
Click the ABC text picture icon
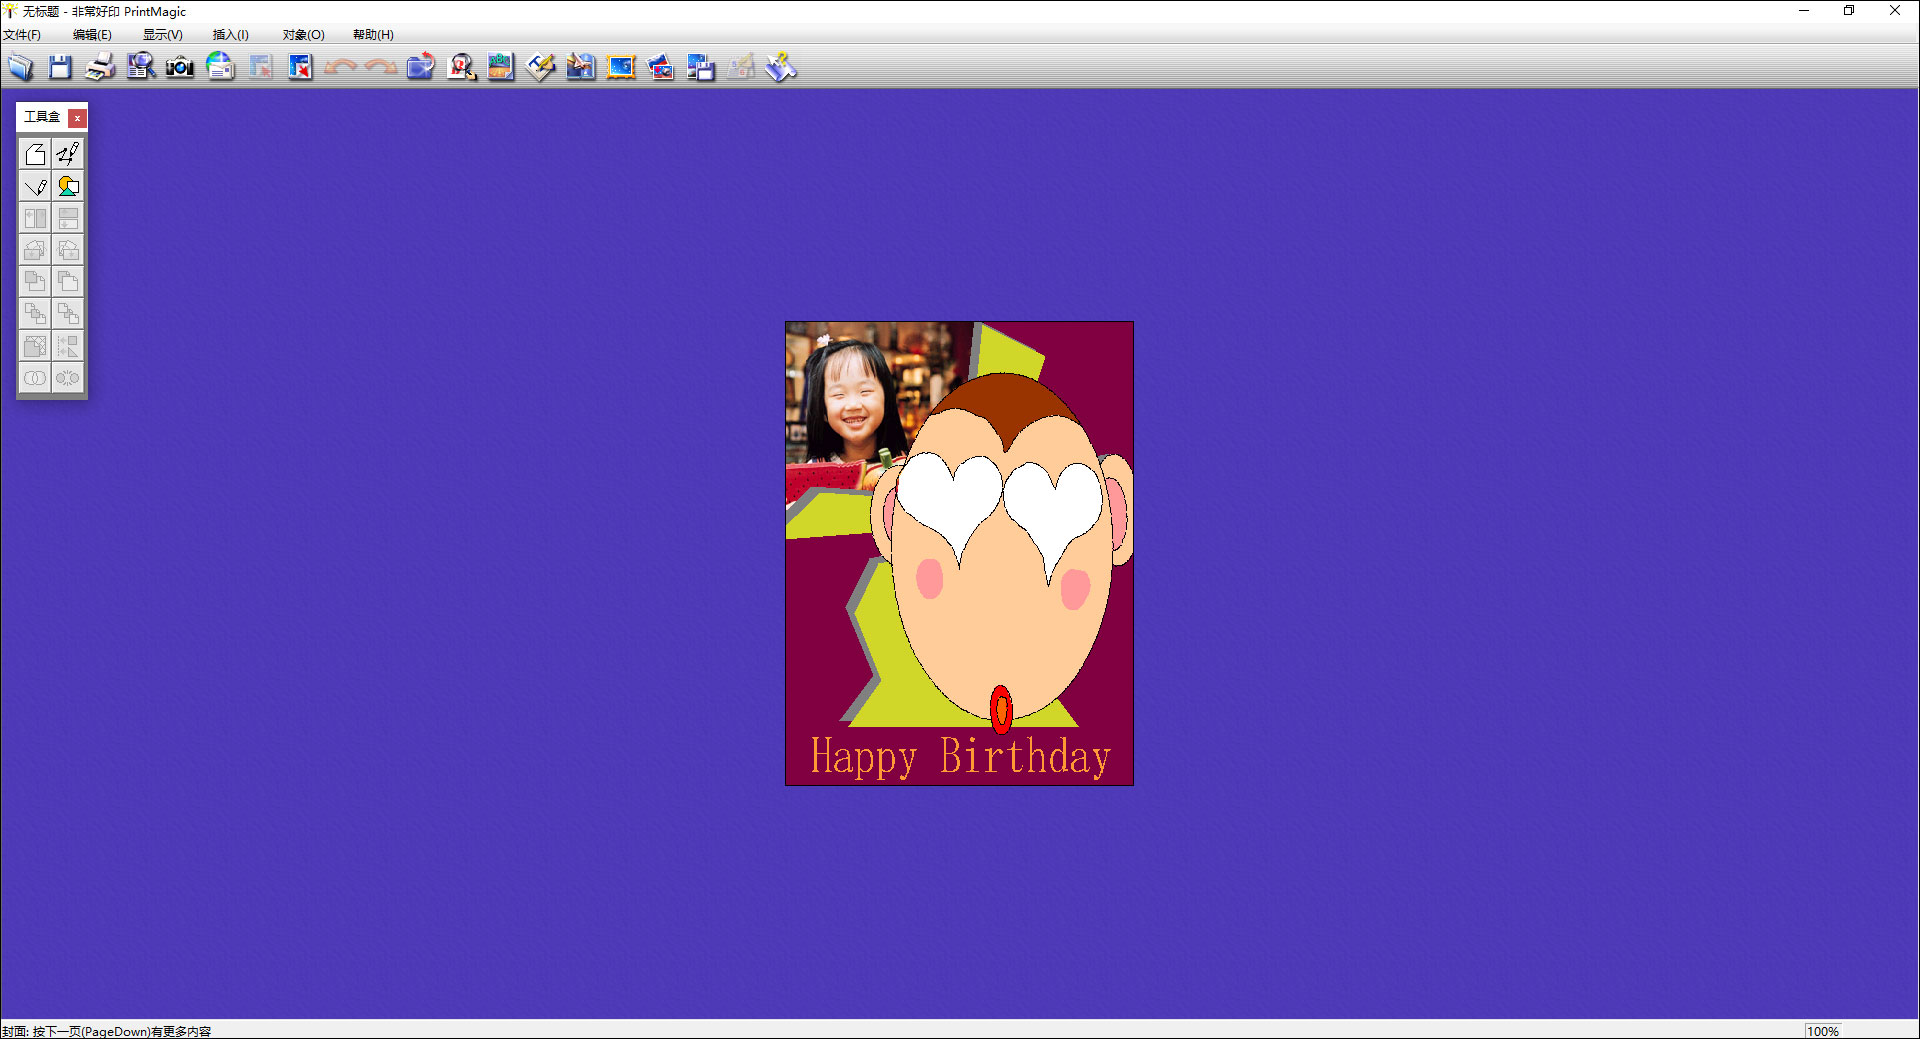point(500,67)
